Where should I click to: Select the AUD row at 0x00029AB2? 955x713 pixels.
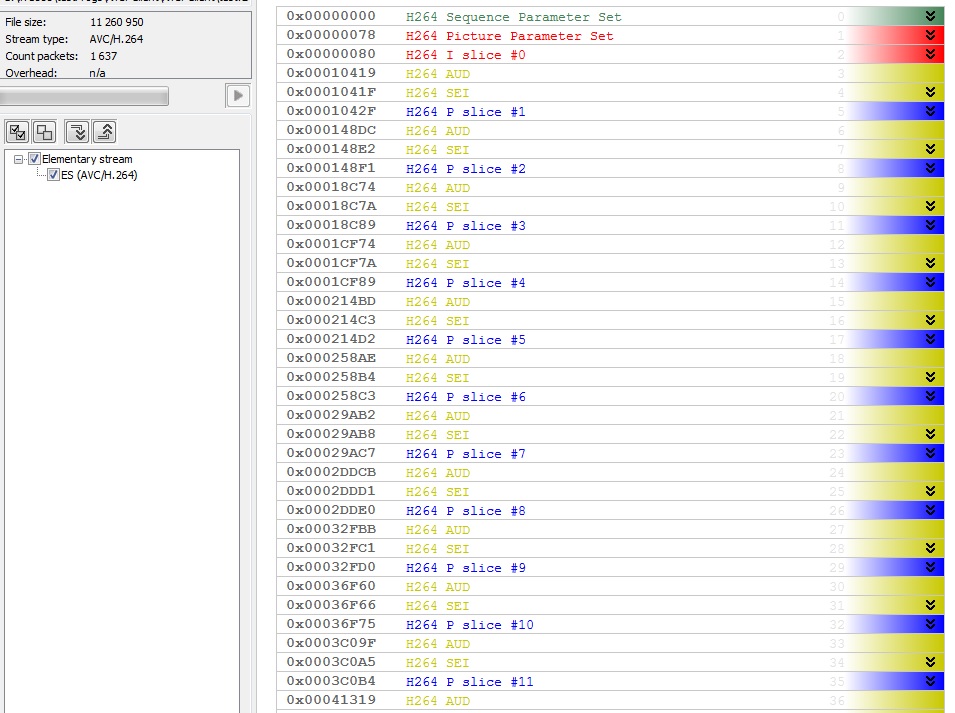tap(610, 415)
